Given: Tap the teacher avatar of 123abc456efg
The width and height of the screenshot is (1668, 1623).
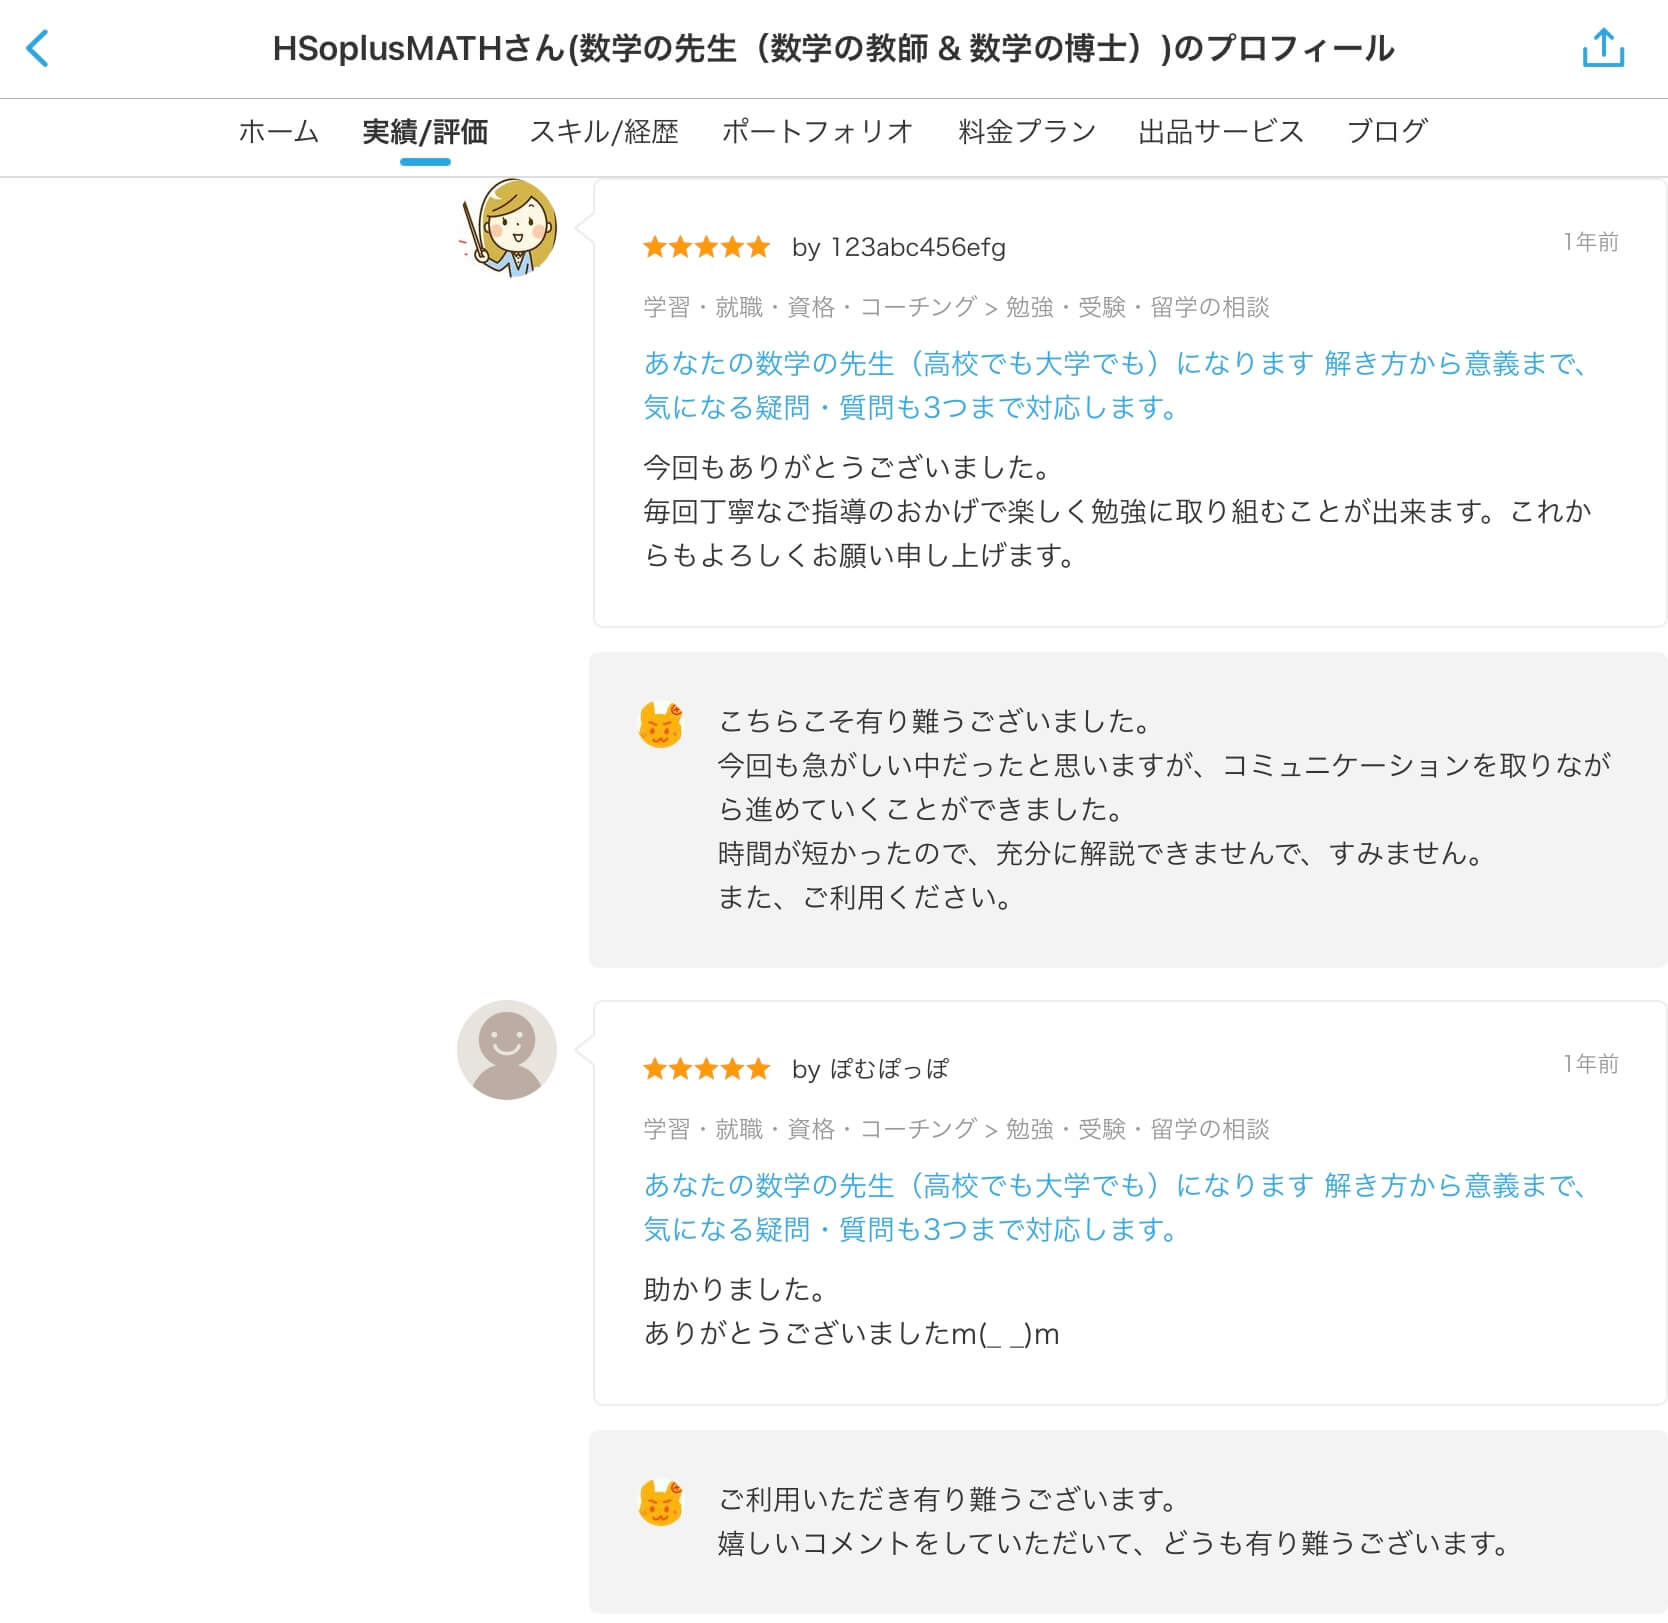Looking at the screenshot, I should 508,228.
